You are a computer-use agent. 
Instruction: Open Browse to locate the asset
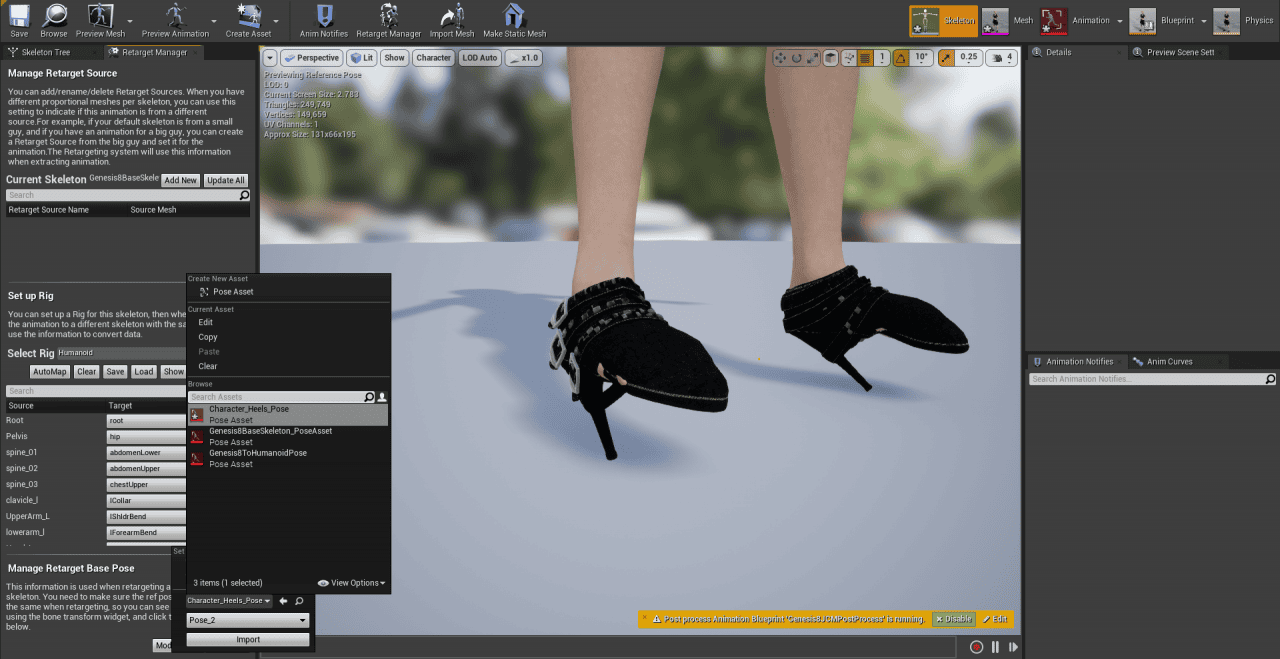tap(54, 18)
